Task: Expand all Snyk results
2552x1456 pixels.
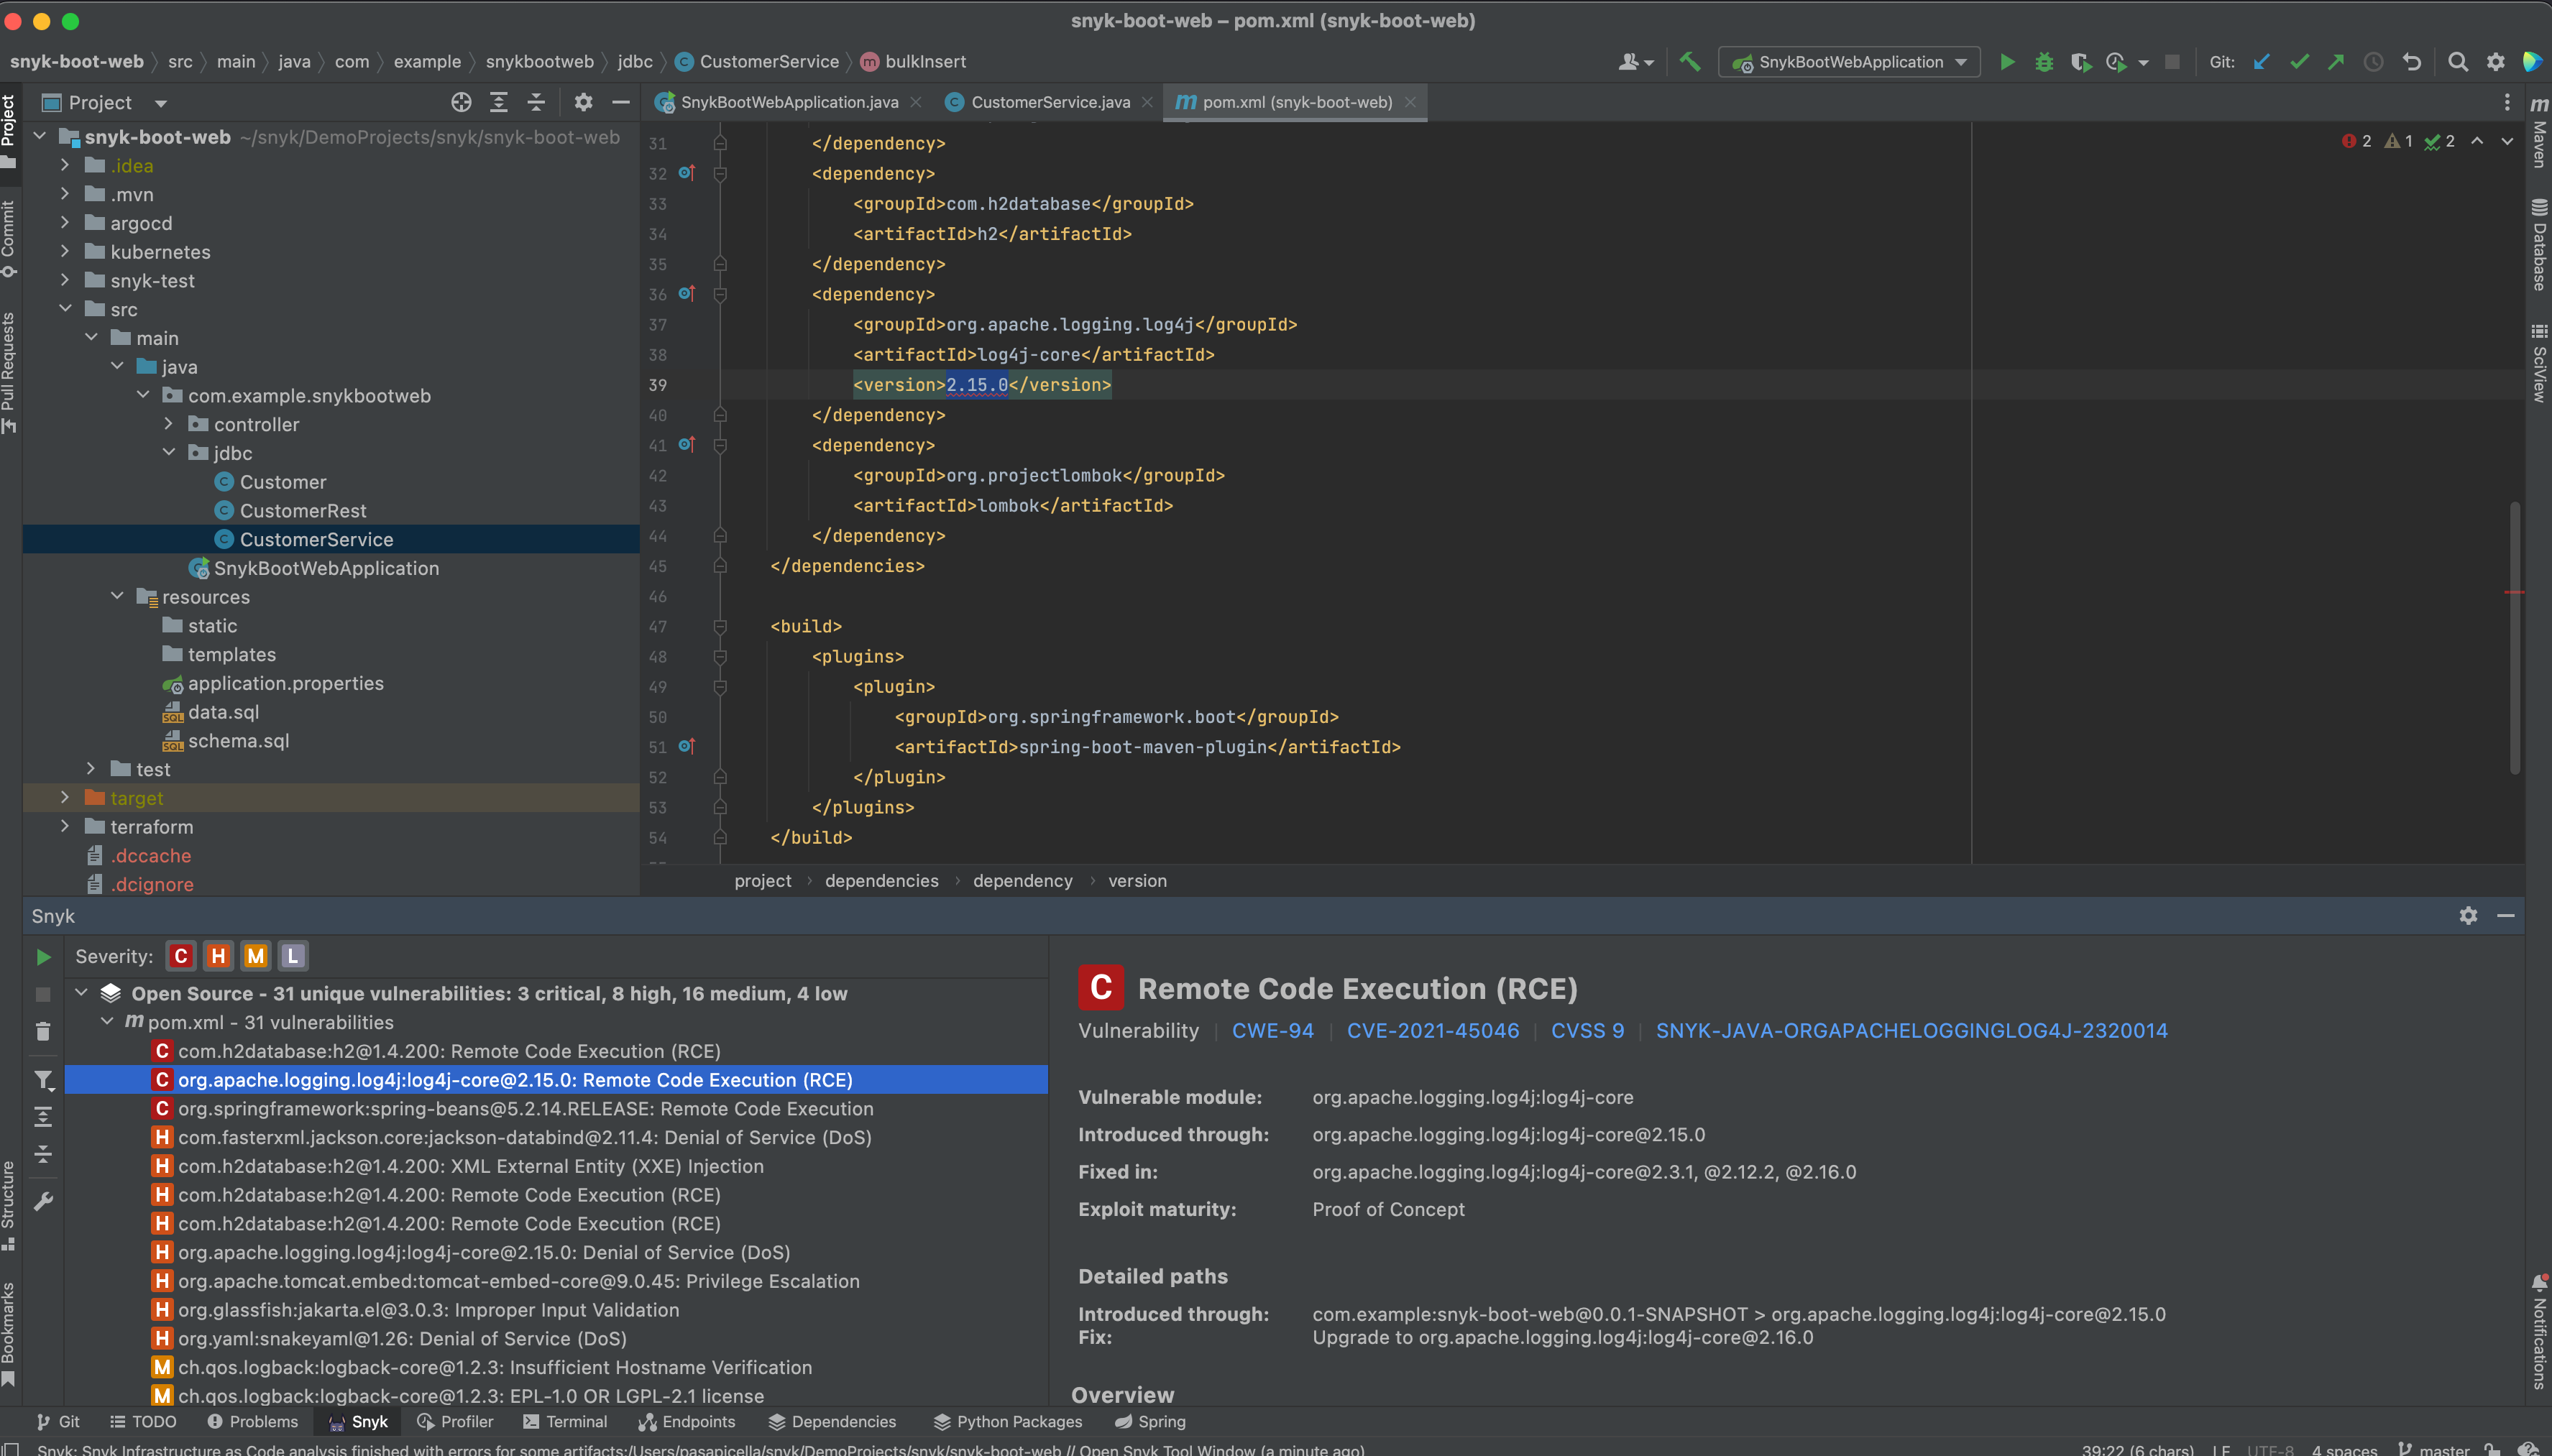Action: point(43,1117)
